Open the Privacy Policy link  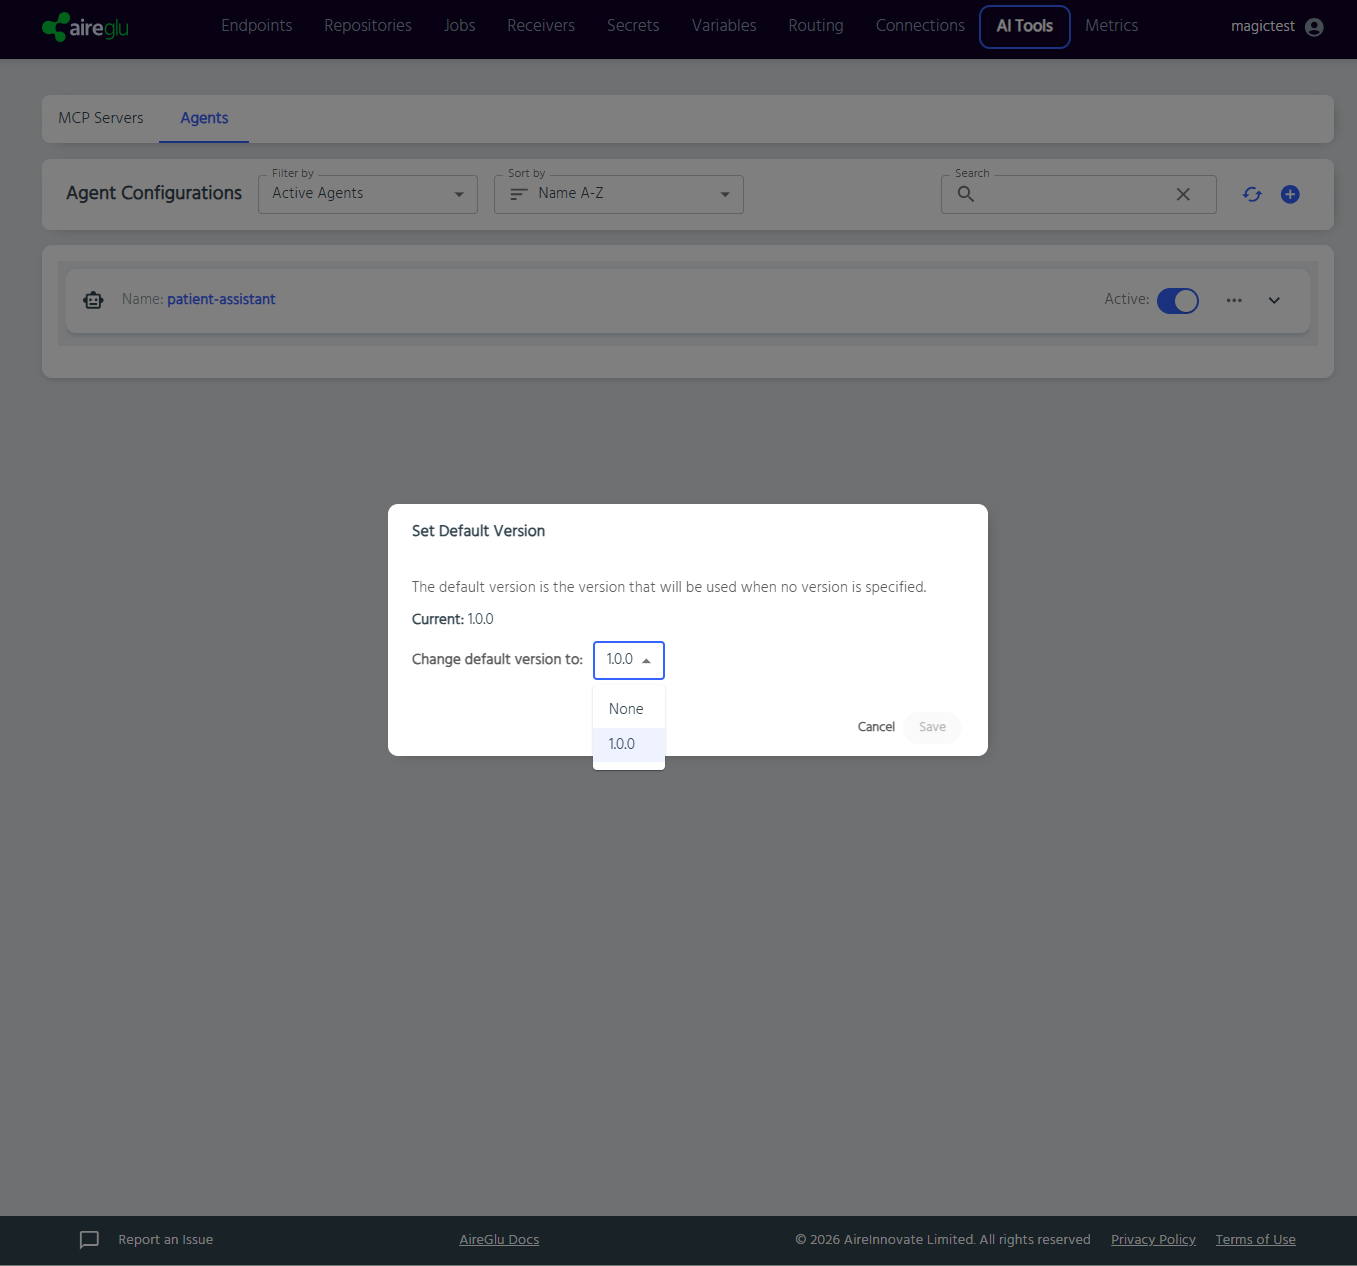[x=1153, y=1240]
